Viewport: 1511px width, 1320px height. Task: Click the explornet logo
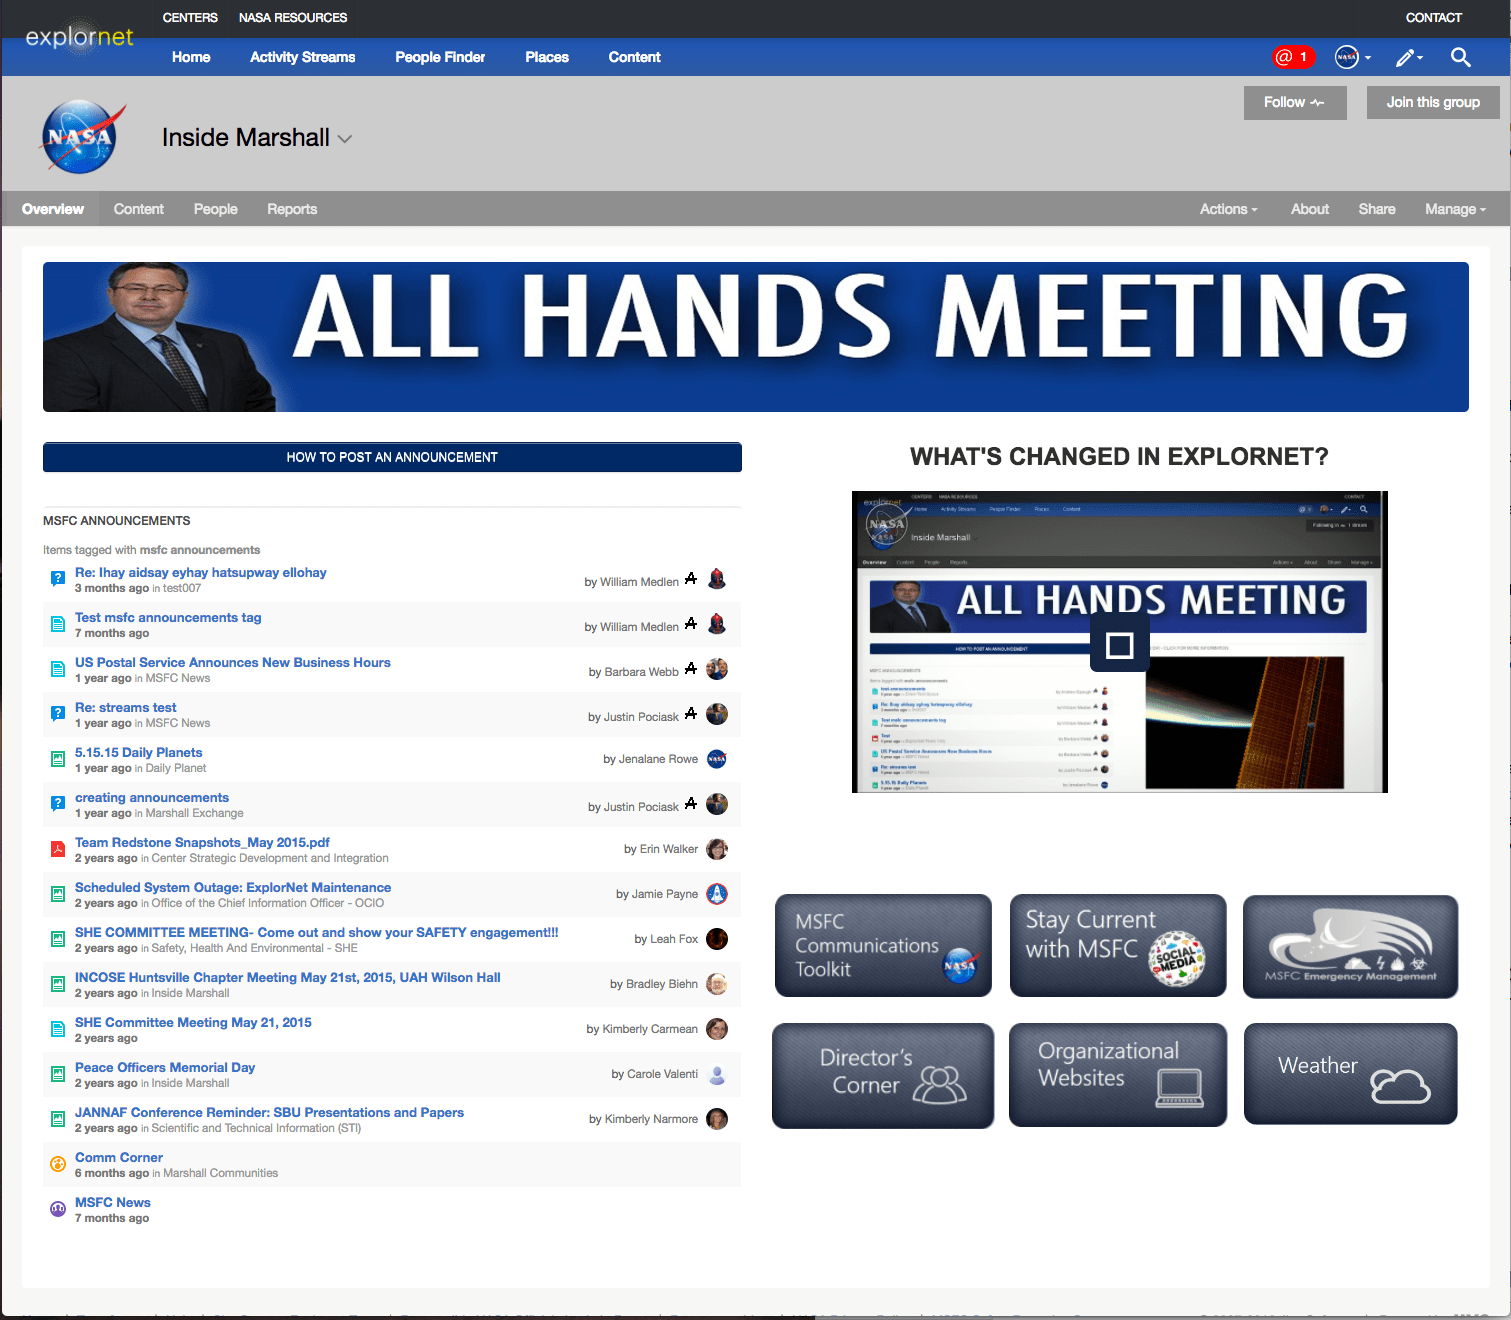[79, 37]
